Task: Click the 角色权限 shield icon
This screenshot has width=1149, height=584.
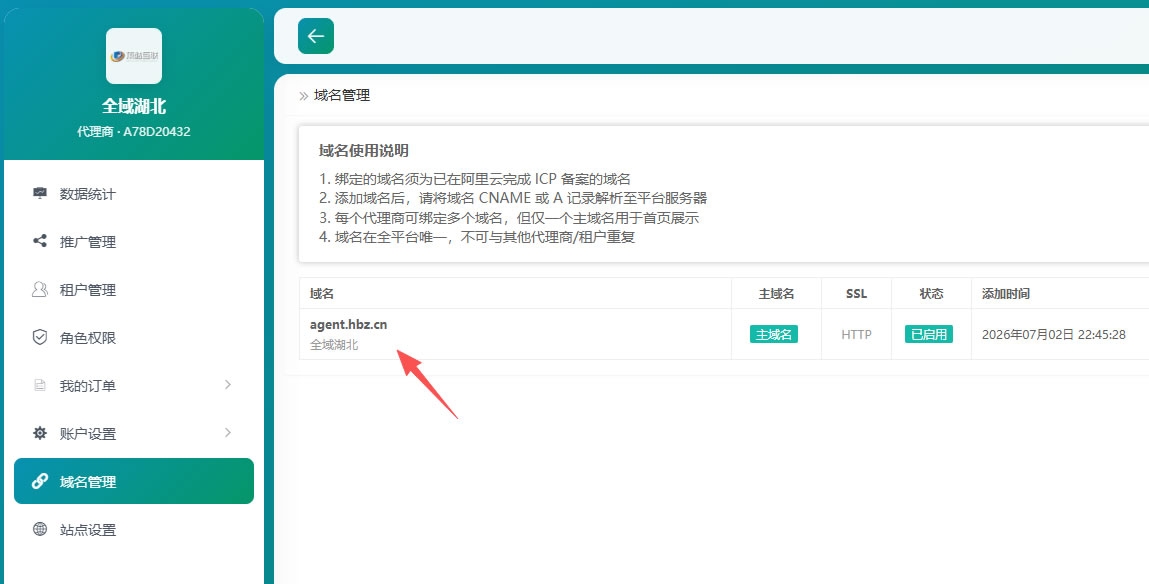Action: (40, 337)
